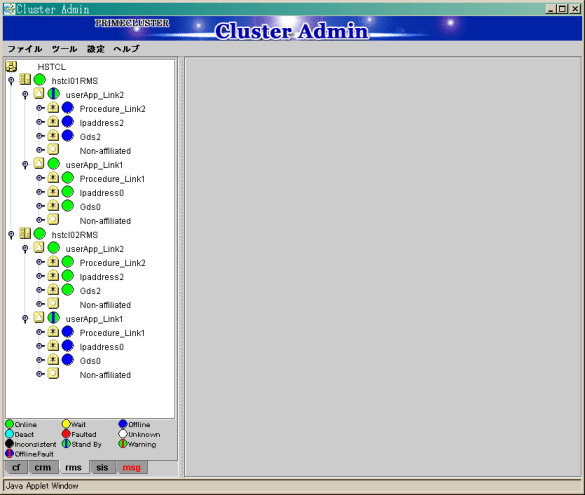This screenshot has height=495, width=585.
Task: Click Non-affiliated icon under hstcl01RMS userApp_Link2
Action: click(x=53, y=150)
